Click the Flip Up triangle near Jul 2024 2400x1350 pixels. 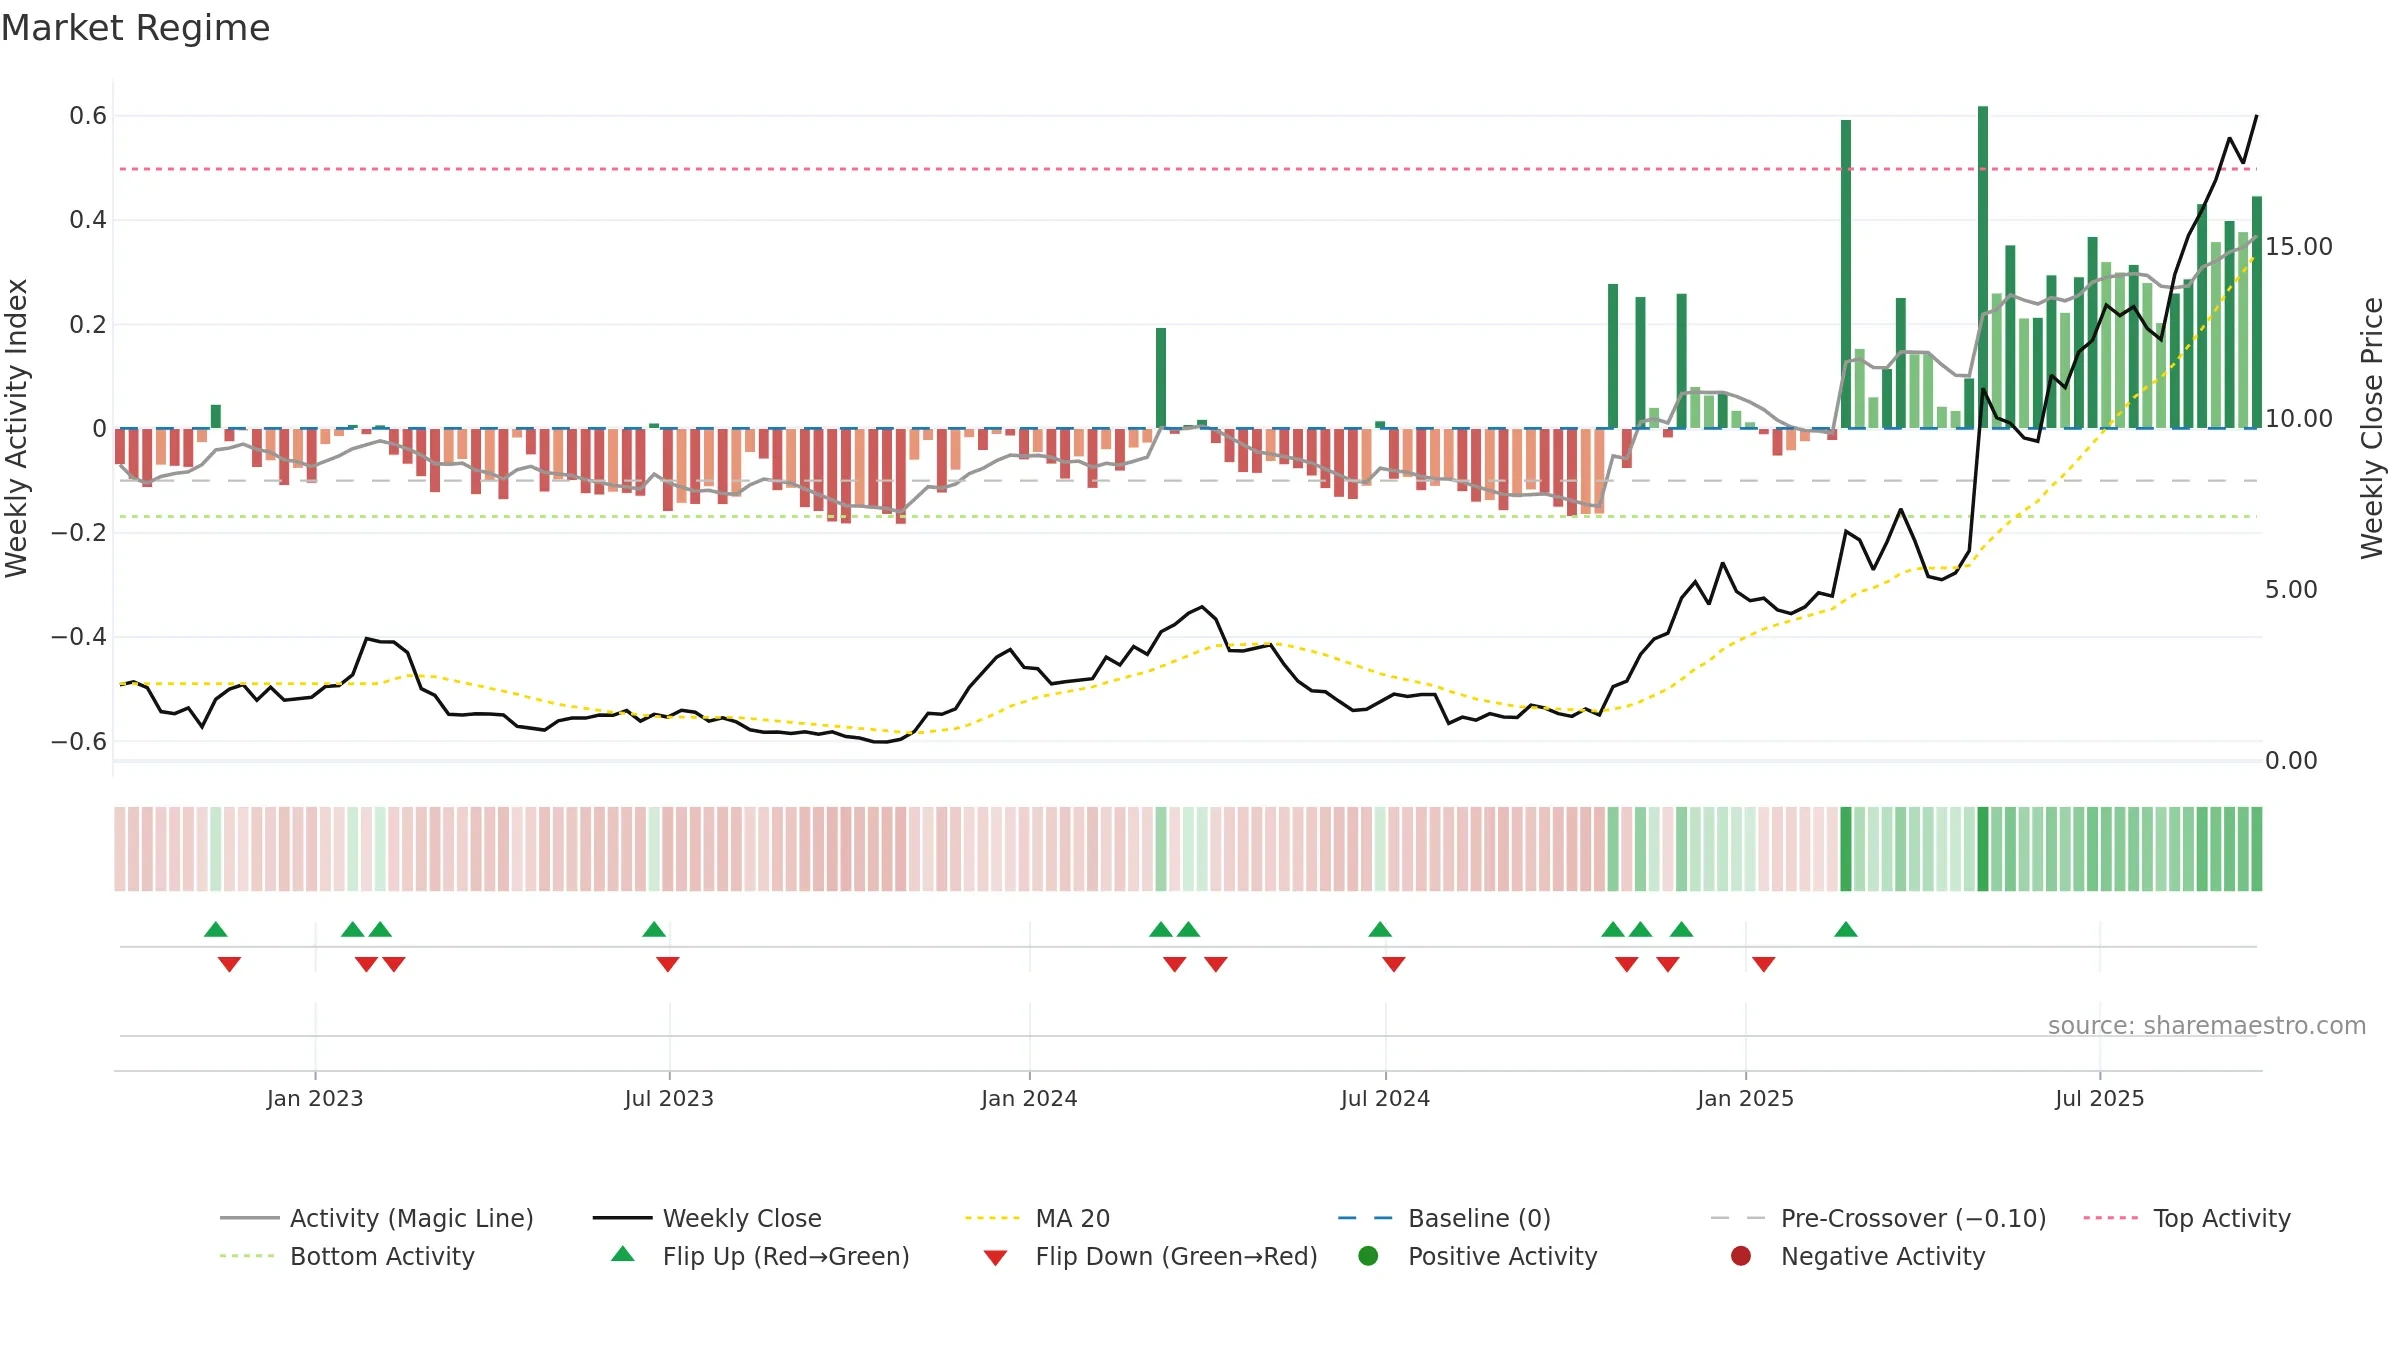[1380, 930]
